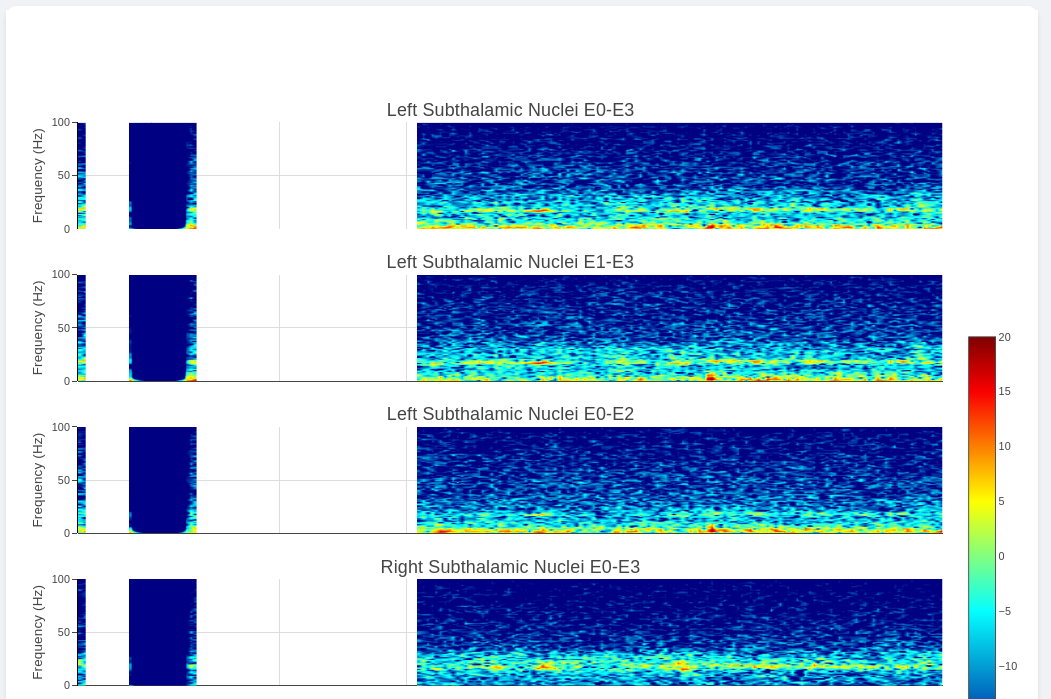
Task: Click the 50 Hz tick of Left E0-E3 plot
Action: pos(64,176)
